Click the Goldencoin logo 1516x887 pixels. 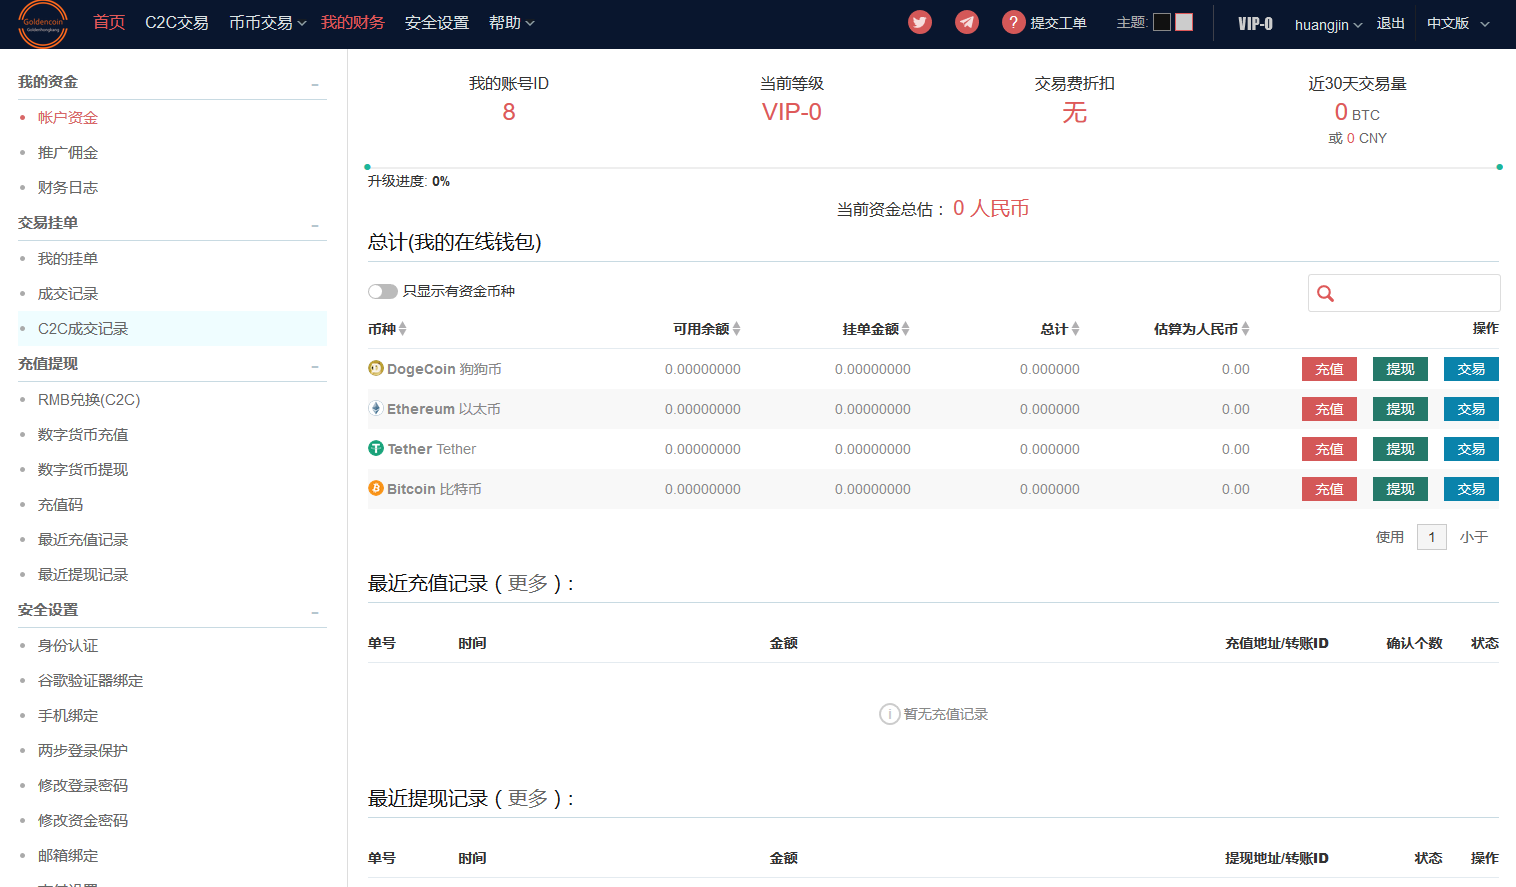43,24
